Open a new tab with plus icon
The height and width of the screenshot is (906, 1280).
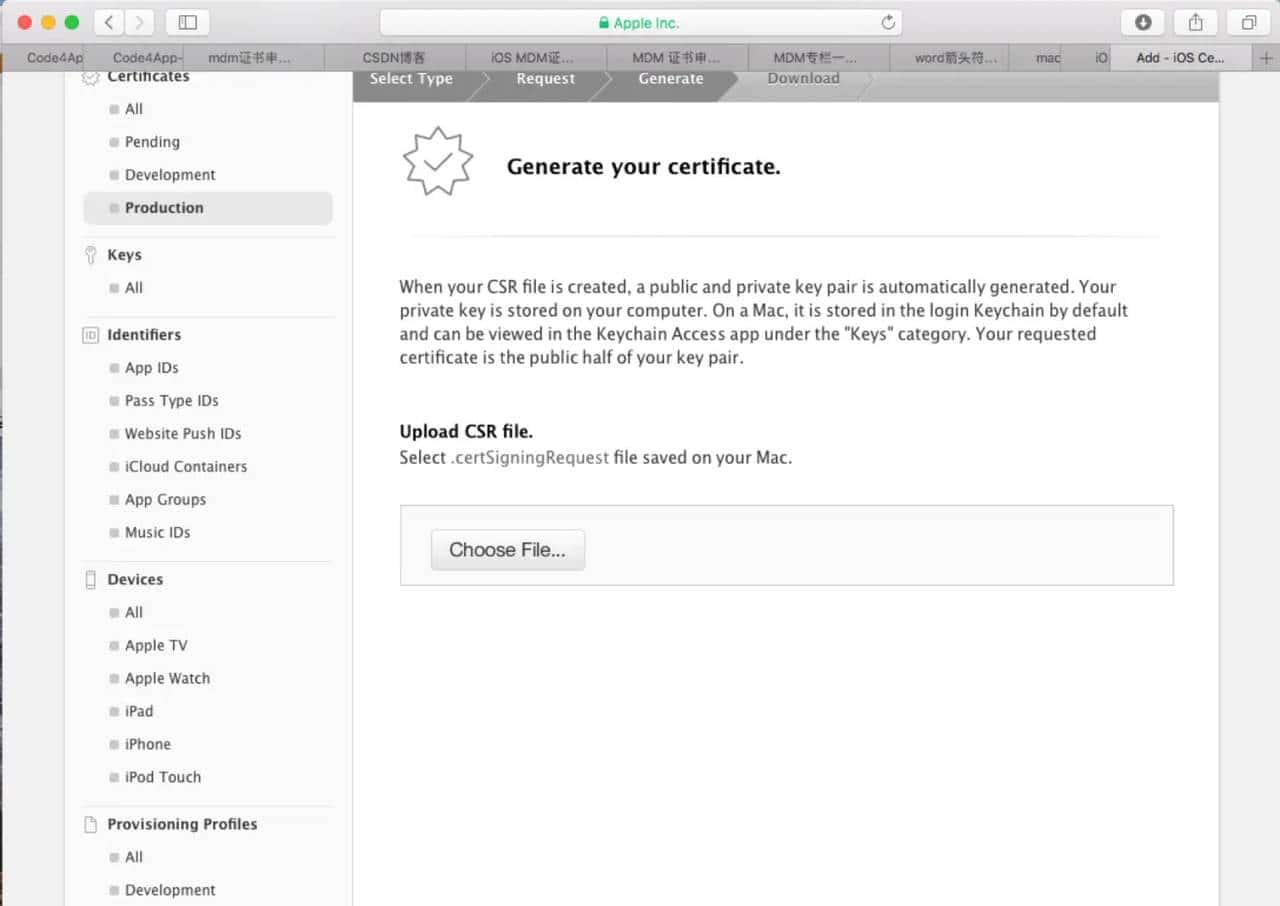point(1267,58)
